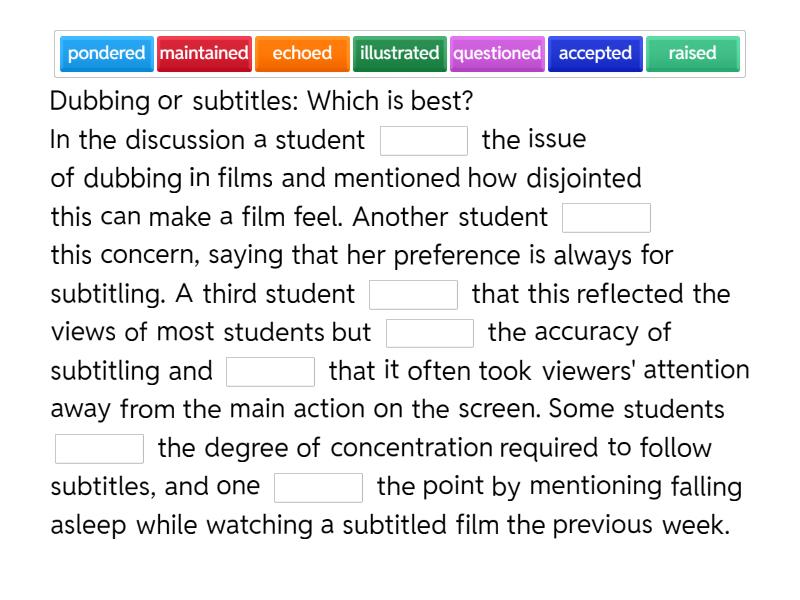Pick the dark blue 'accepted' tile
Screen dimensions: 800x600
pos(595,54)
